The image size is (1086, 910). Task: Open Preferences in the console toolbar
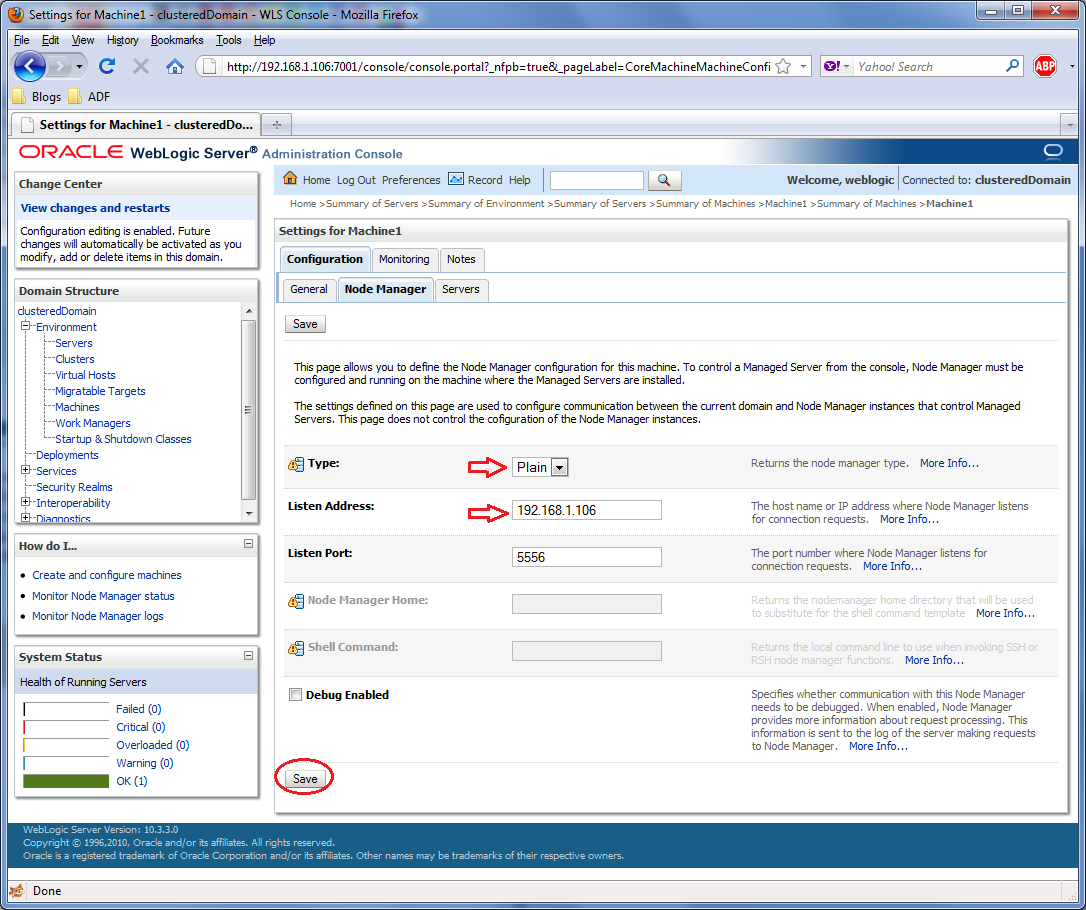tap(411, 180)
